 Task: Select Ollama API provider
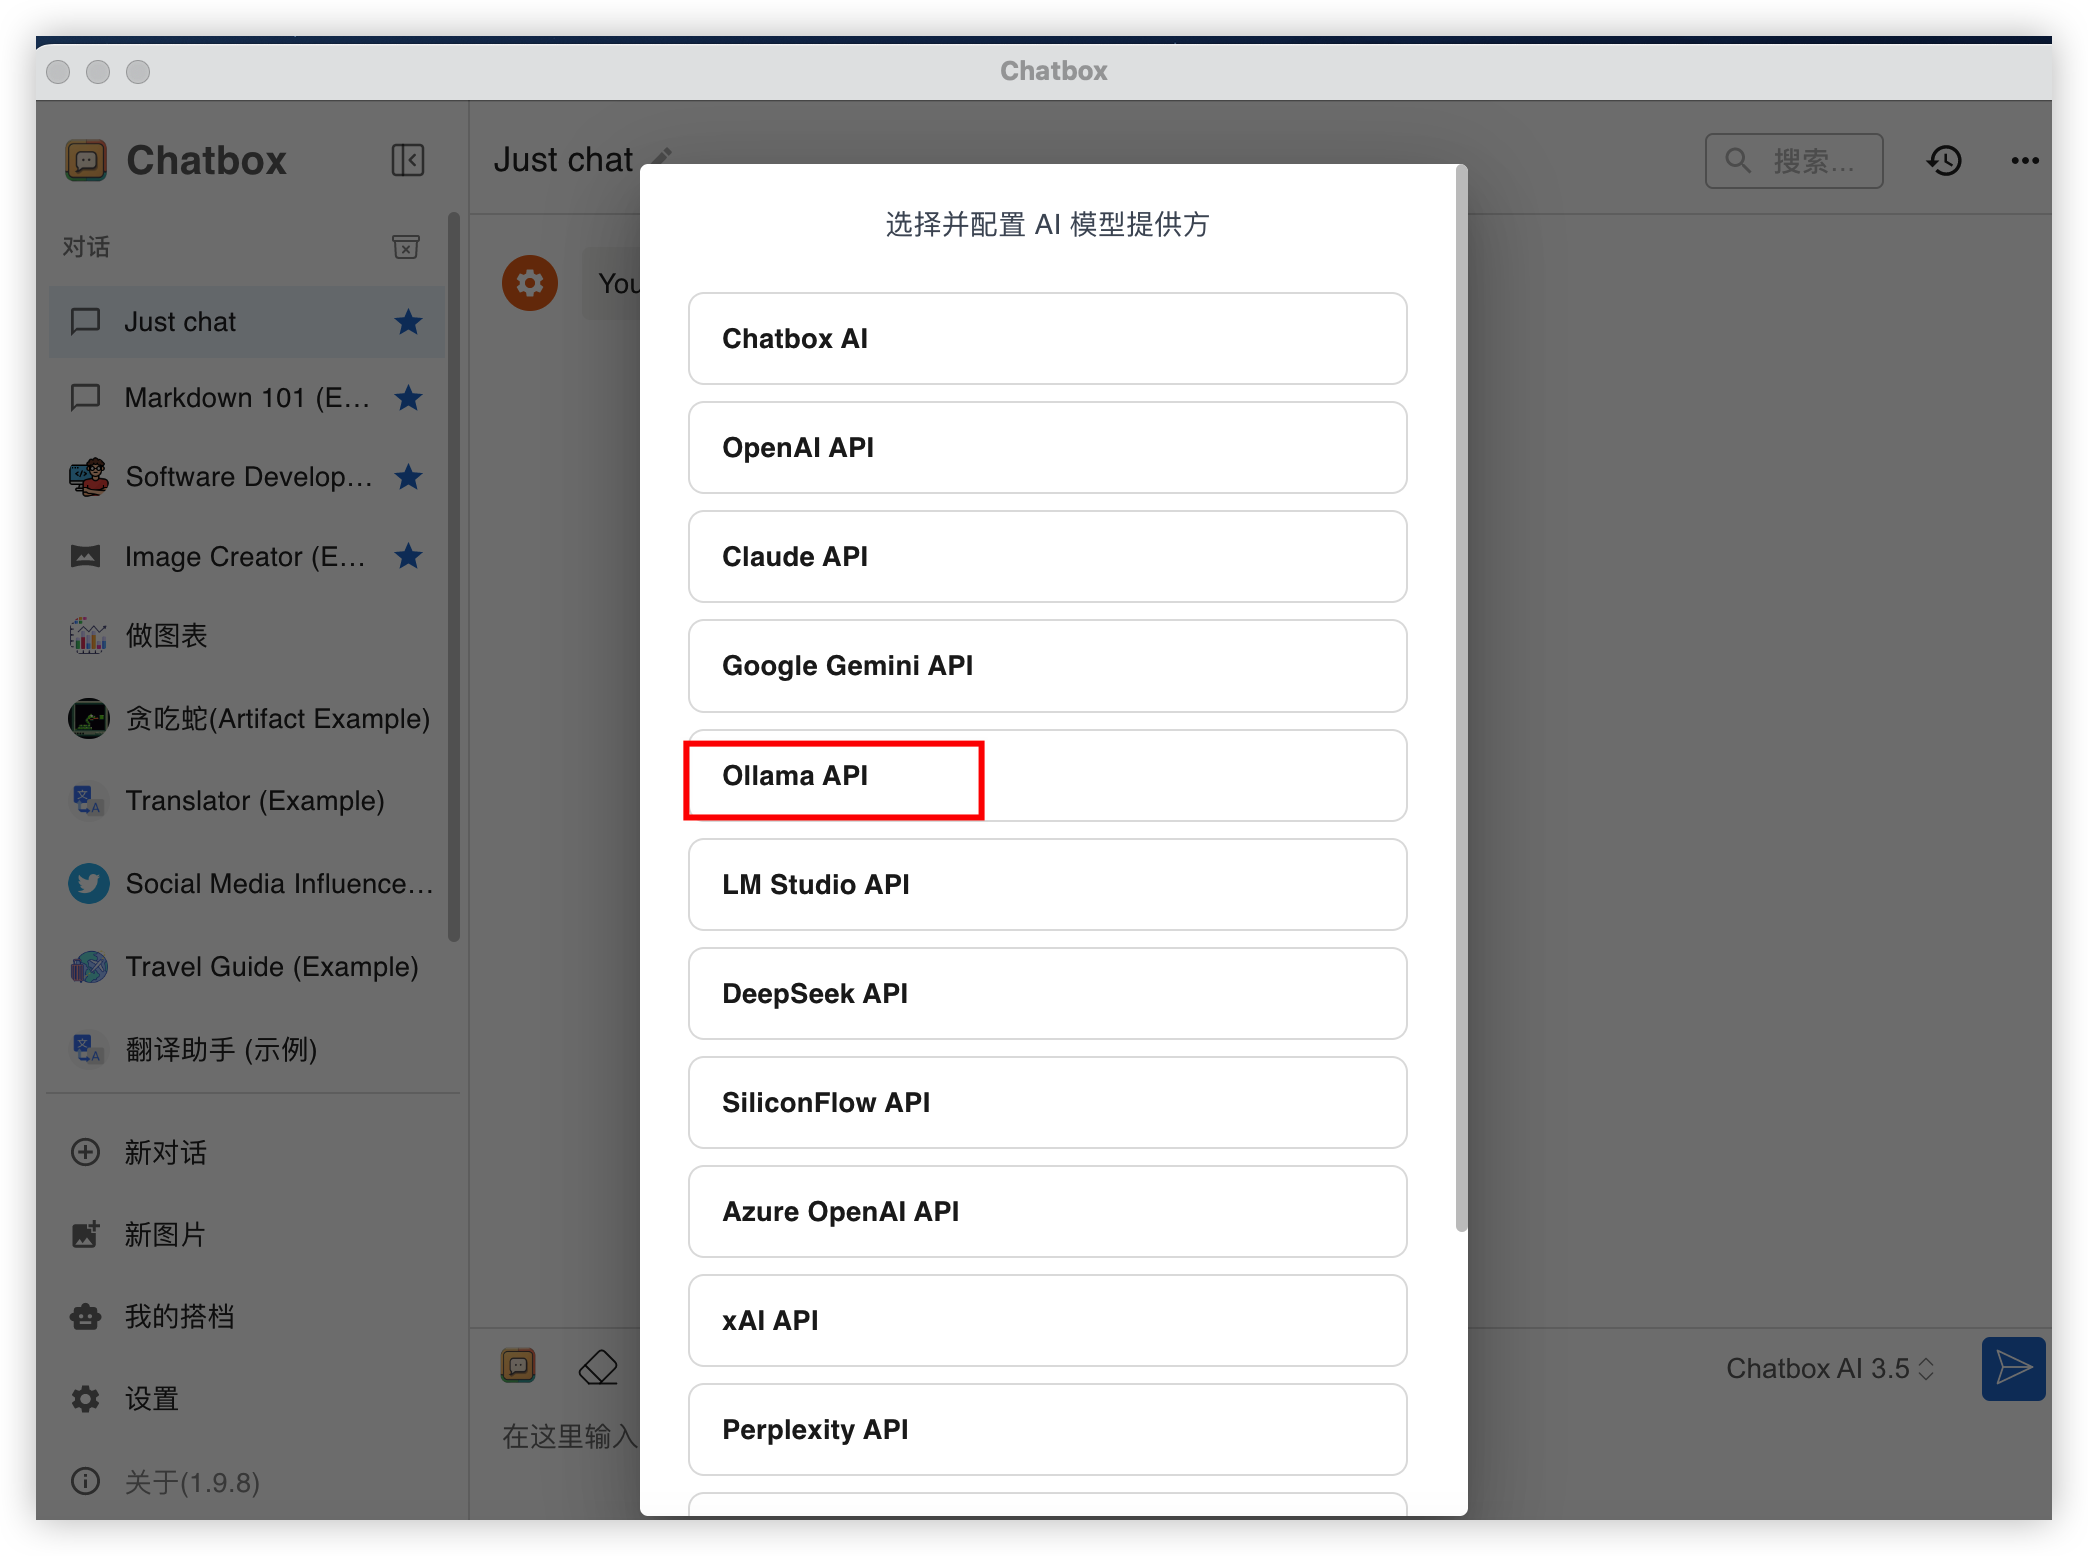[x=1046, y=776]
